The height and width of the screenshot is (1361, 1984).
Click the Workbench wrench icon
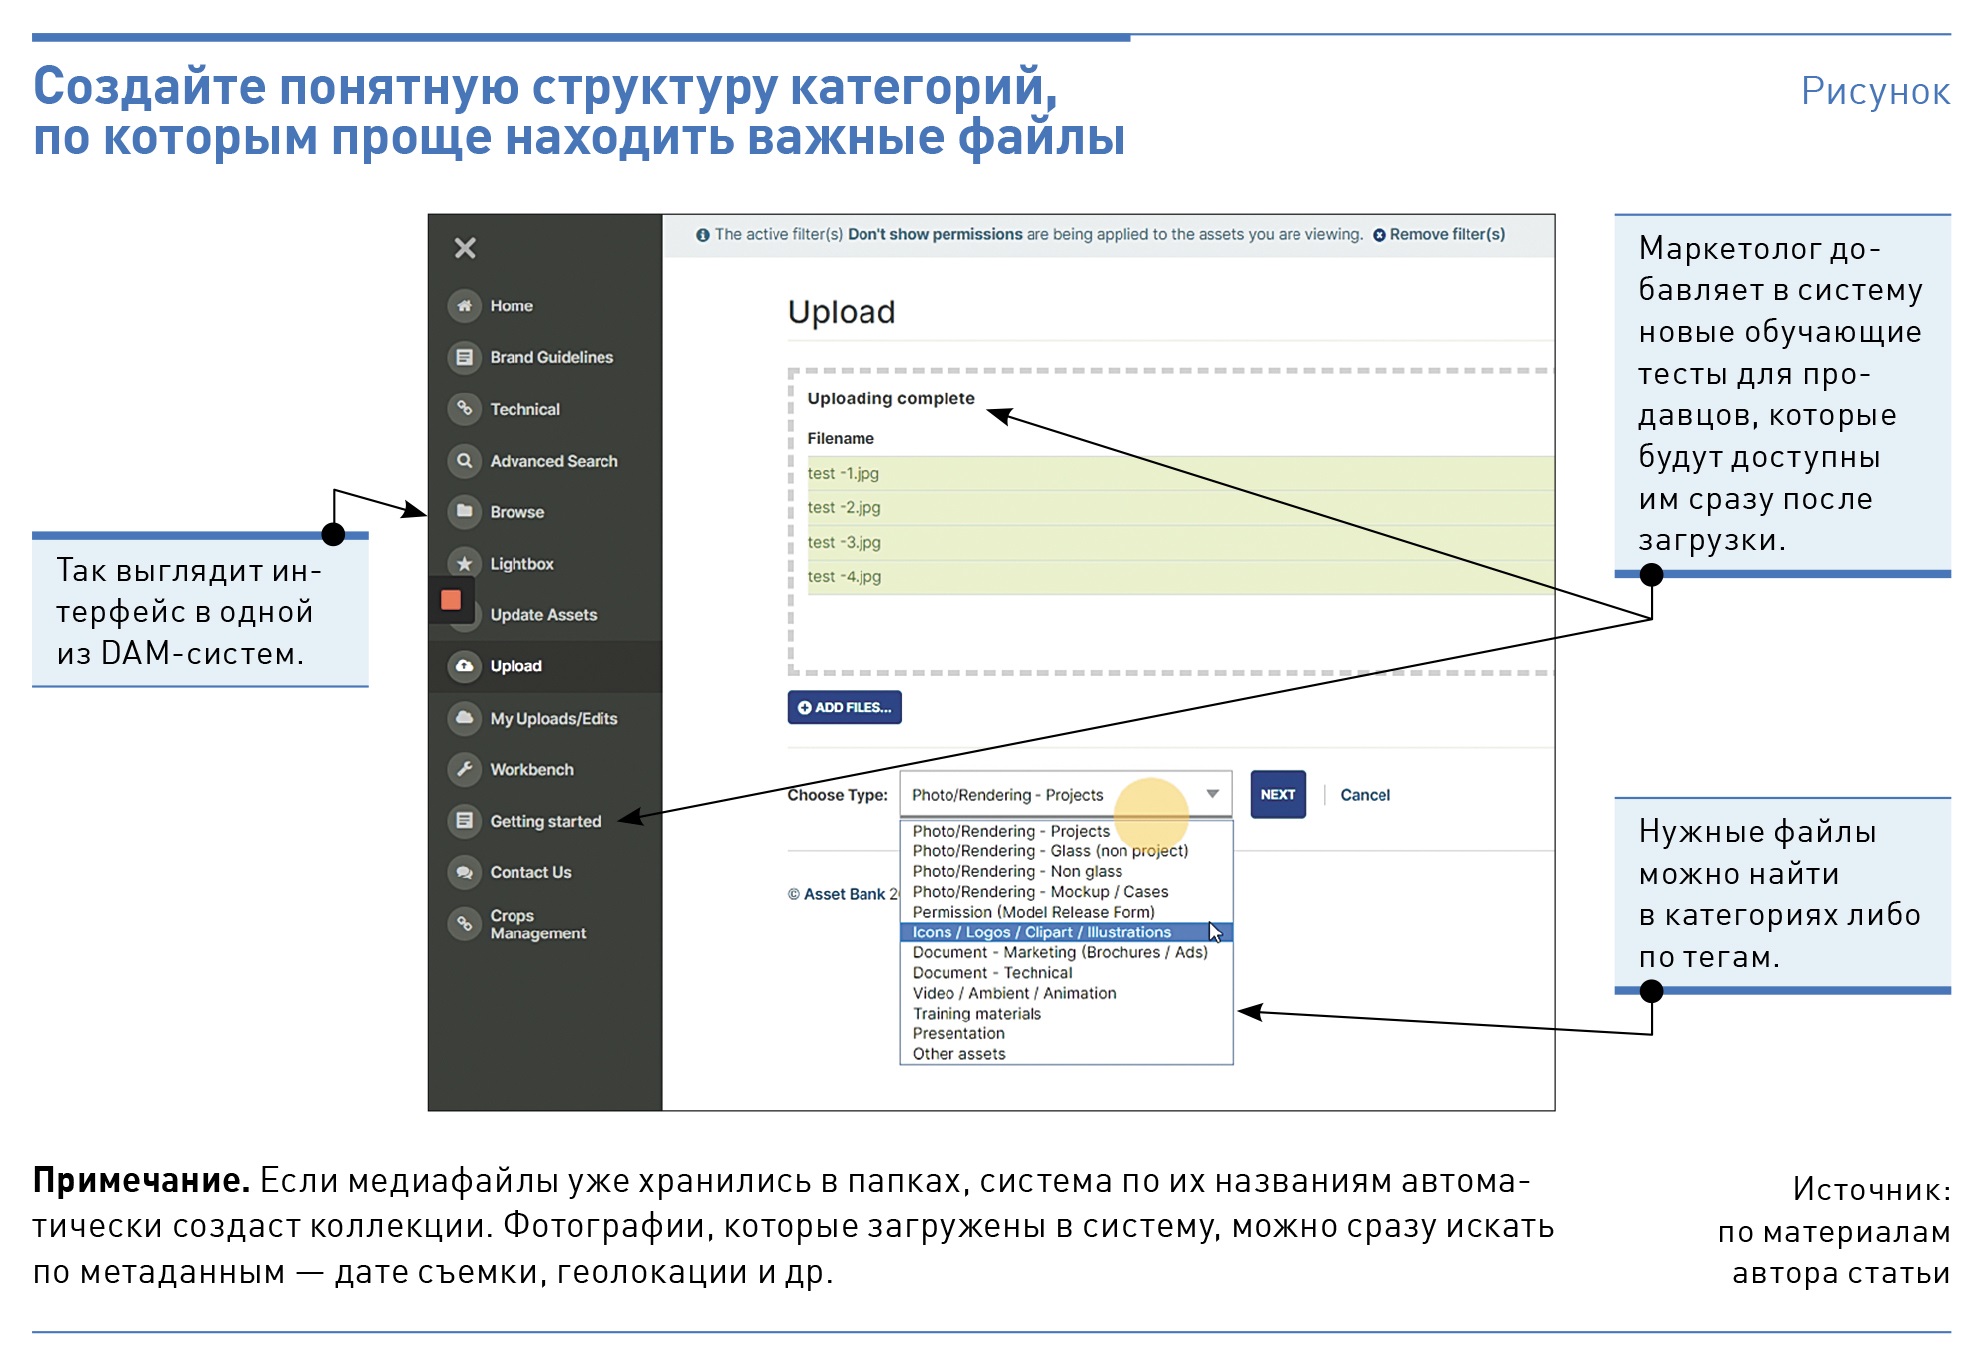click(x=464, y=769)
